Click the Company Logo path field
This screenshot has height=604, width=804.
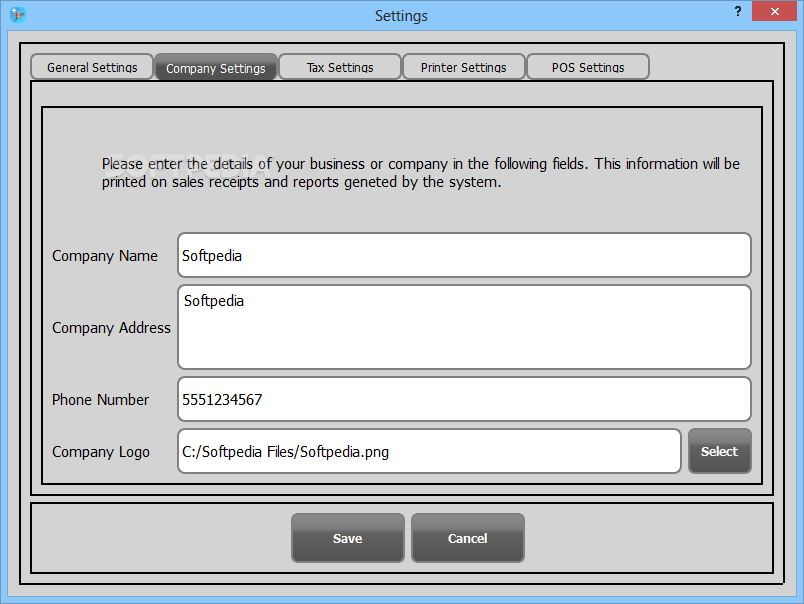429,451
